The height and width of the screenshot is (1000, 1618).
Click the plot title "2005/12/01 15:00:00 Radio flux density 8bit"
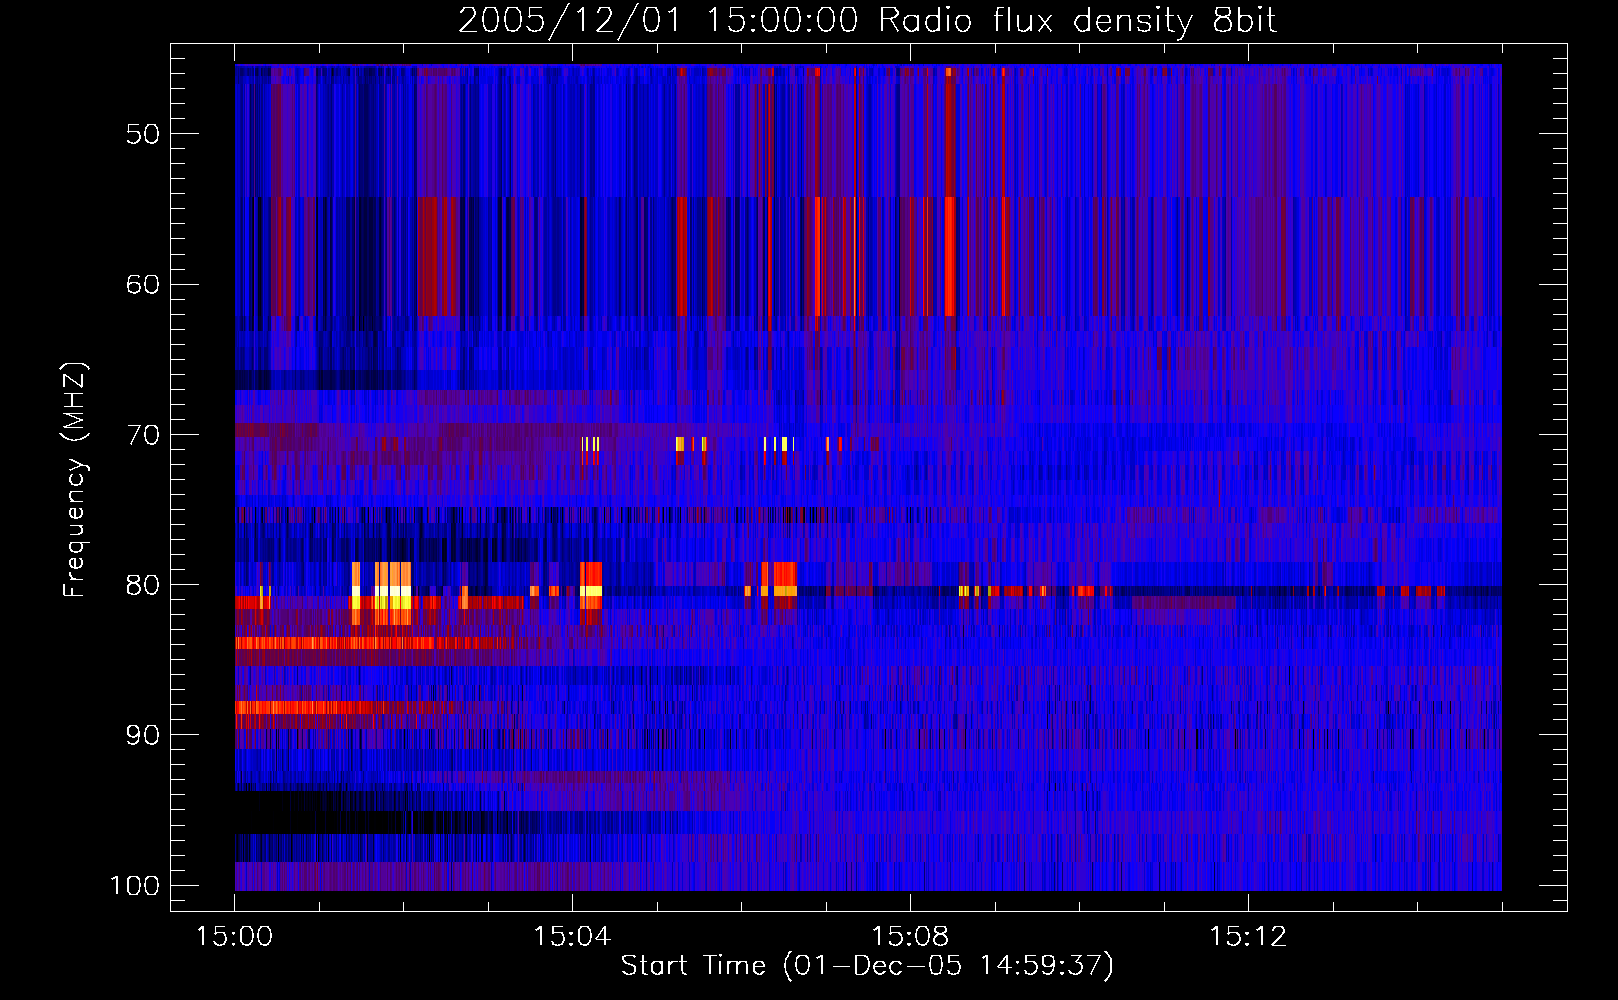[x=867, y=20]
